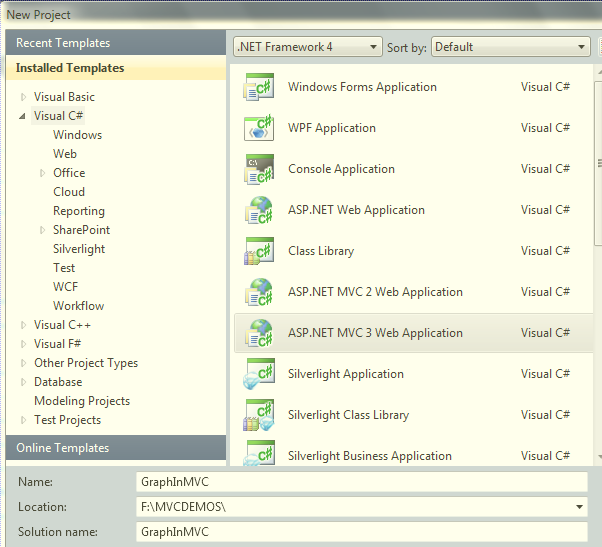Click the 'Console Application' template name

point(341,169)
